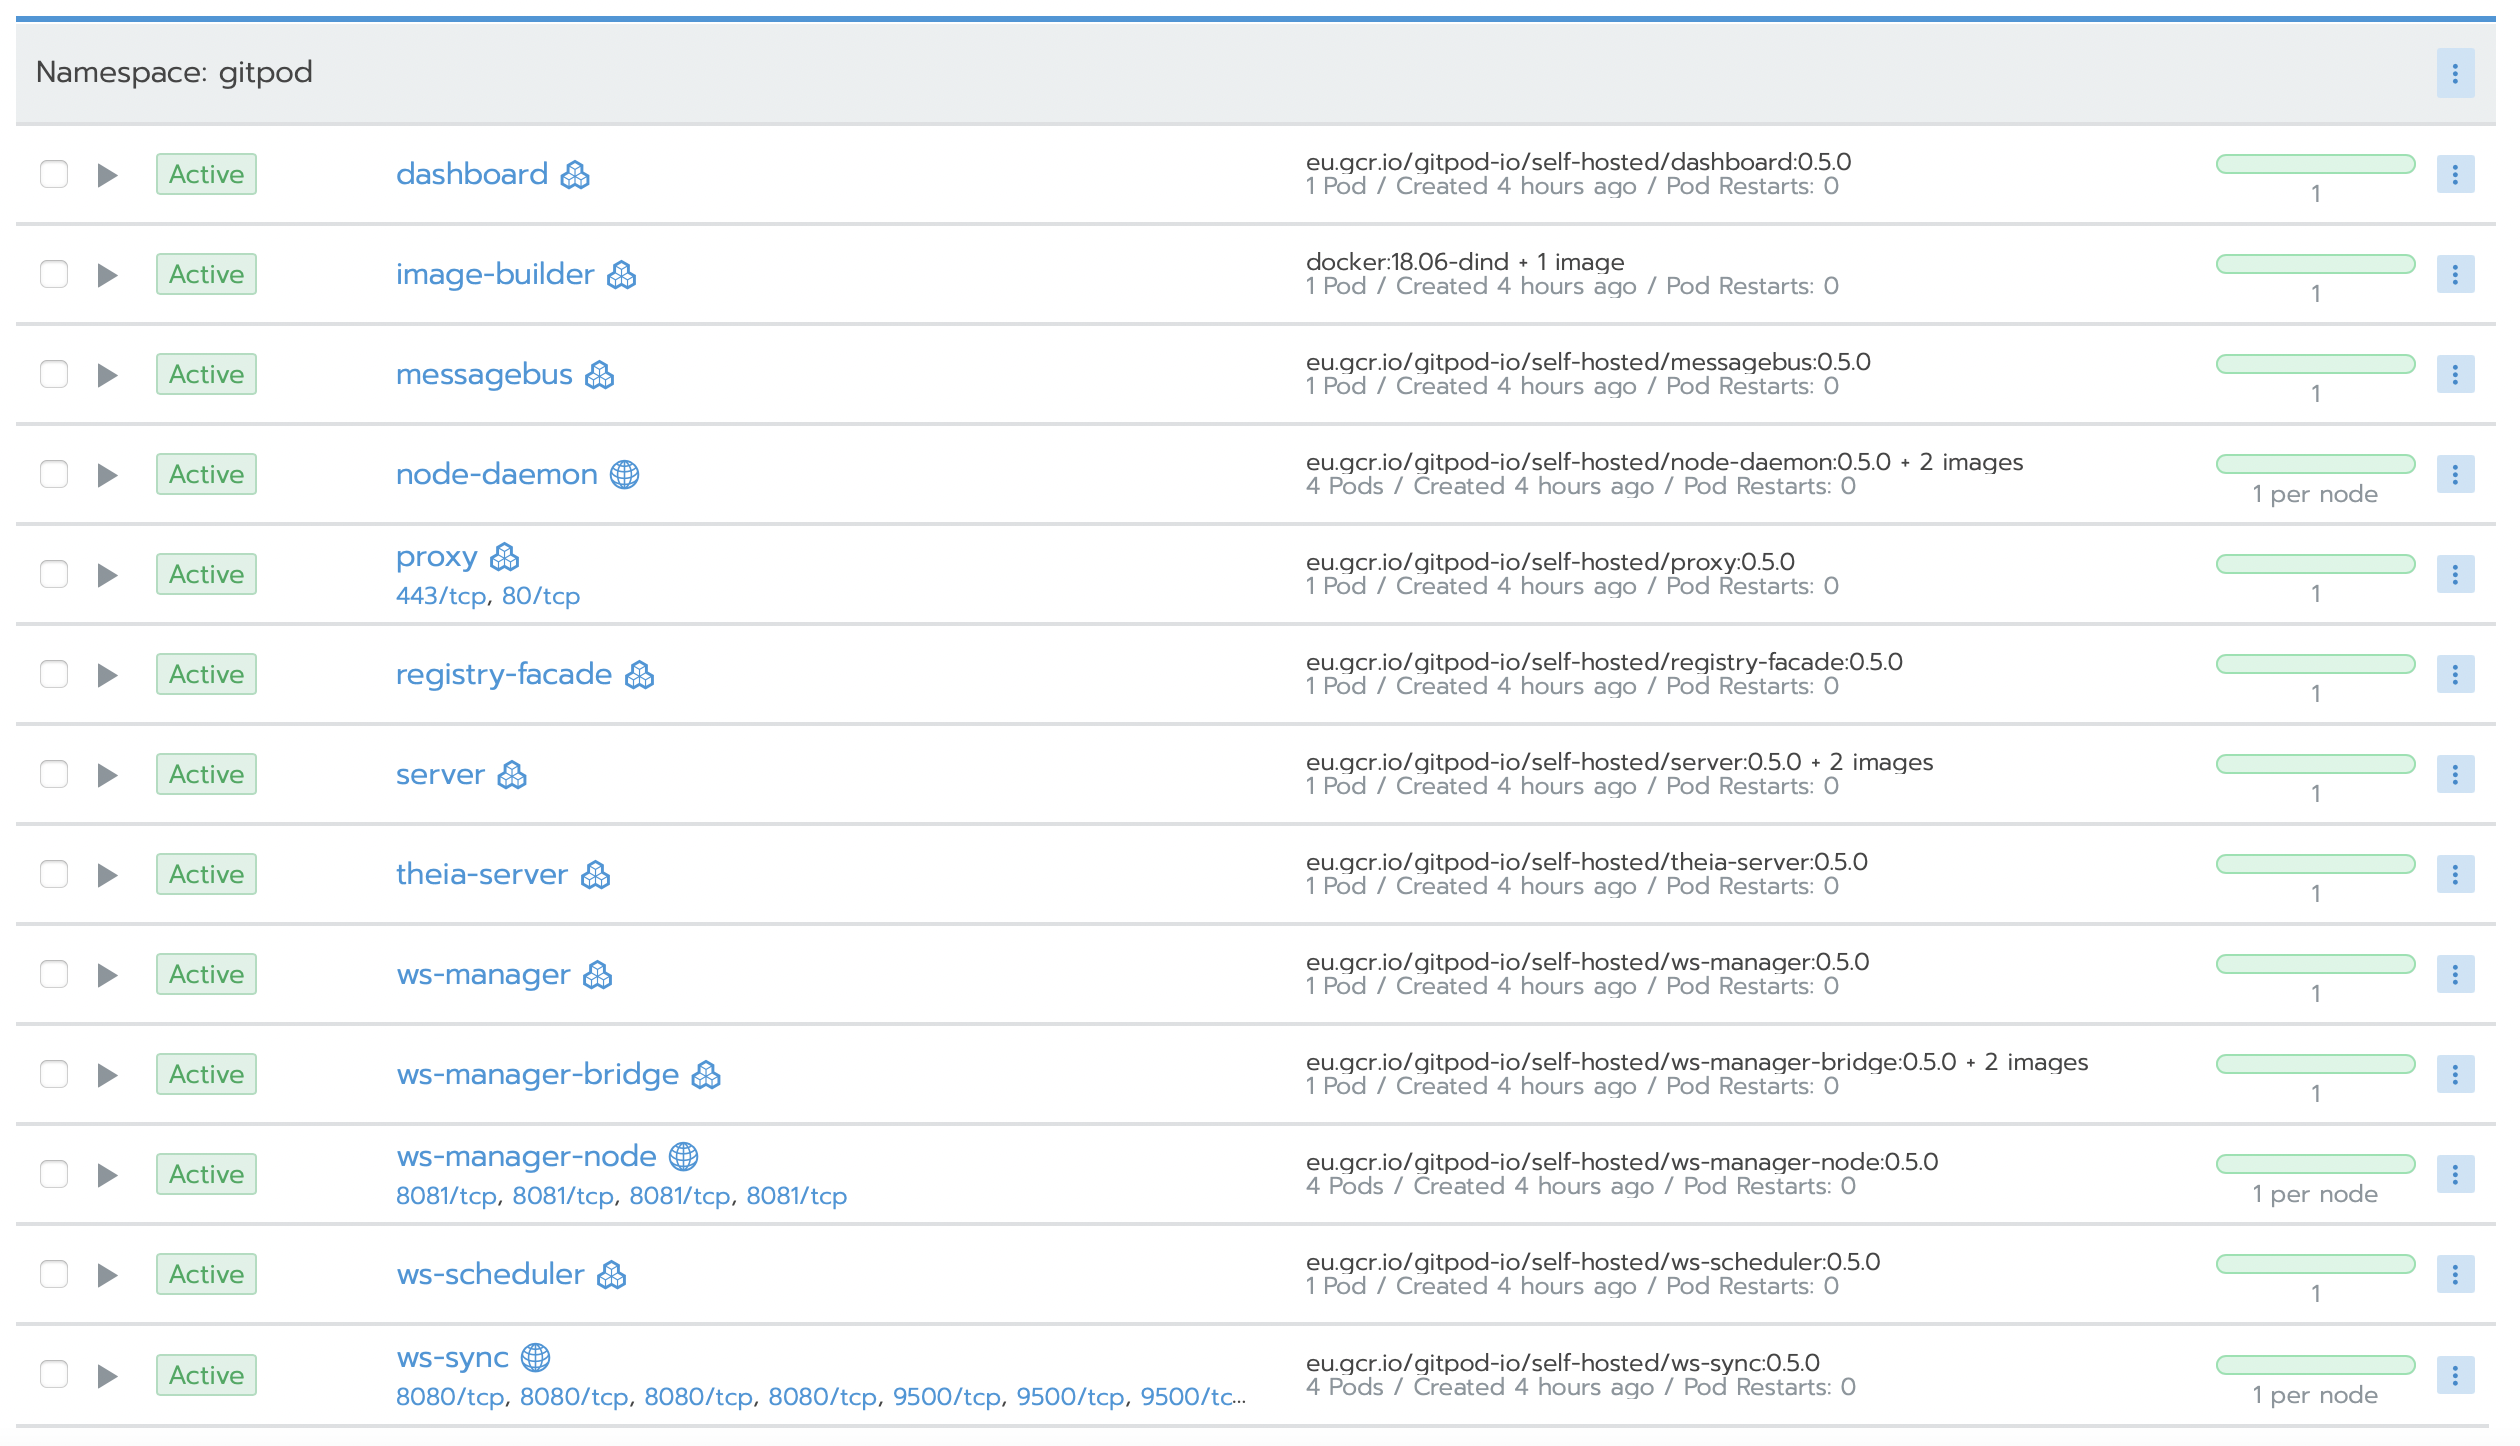Click the first 8080/tcp link under ws-sync
The height and width of the screenshot is (1446, 2520).
point(449,1397)
